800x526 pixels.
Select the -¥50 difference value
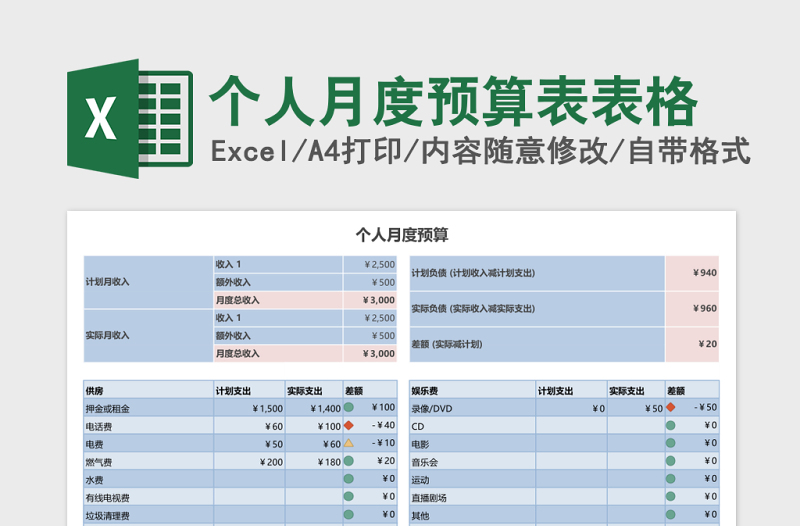click(x=706, y=407)
